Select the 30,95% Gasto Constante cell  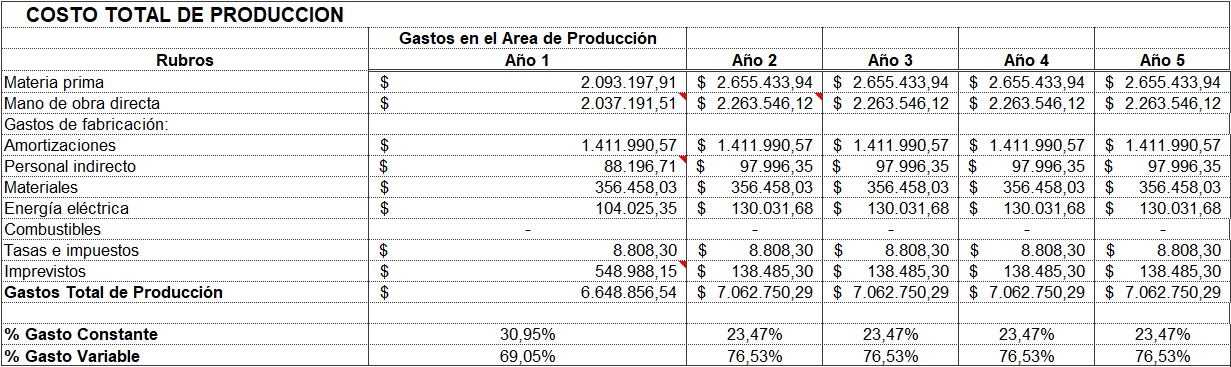click(527, 334)
